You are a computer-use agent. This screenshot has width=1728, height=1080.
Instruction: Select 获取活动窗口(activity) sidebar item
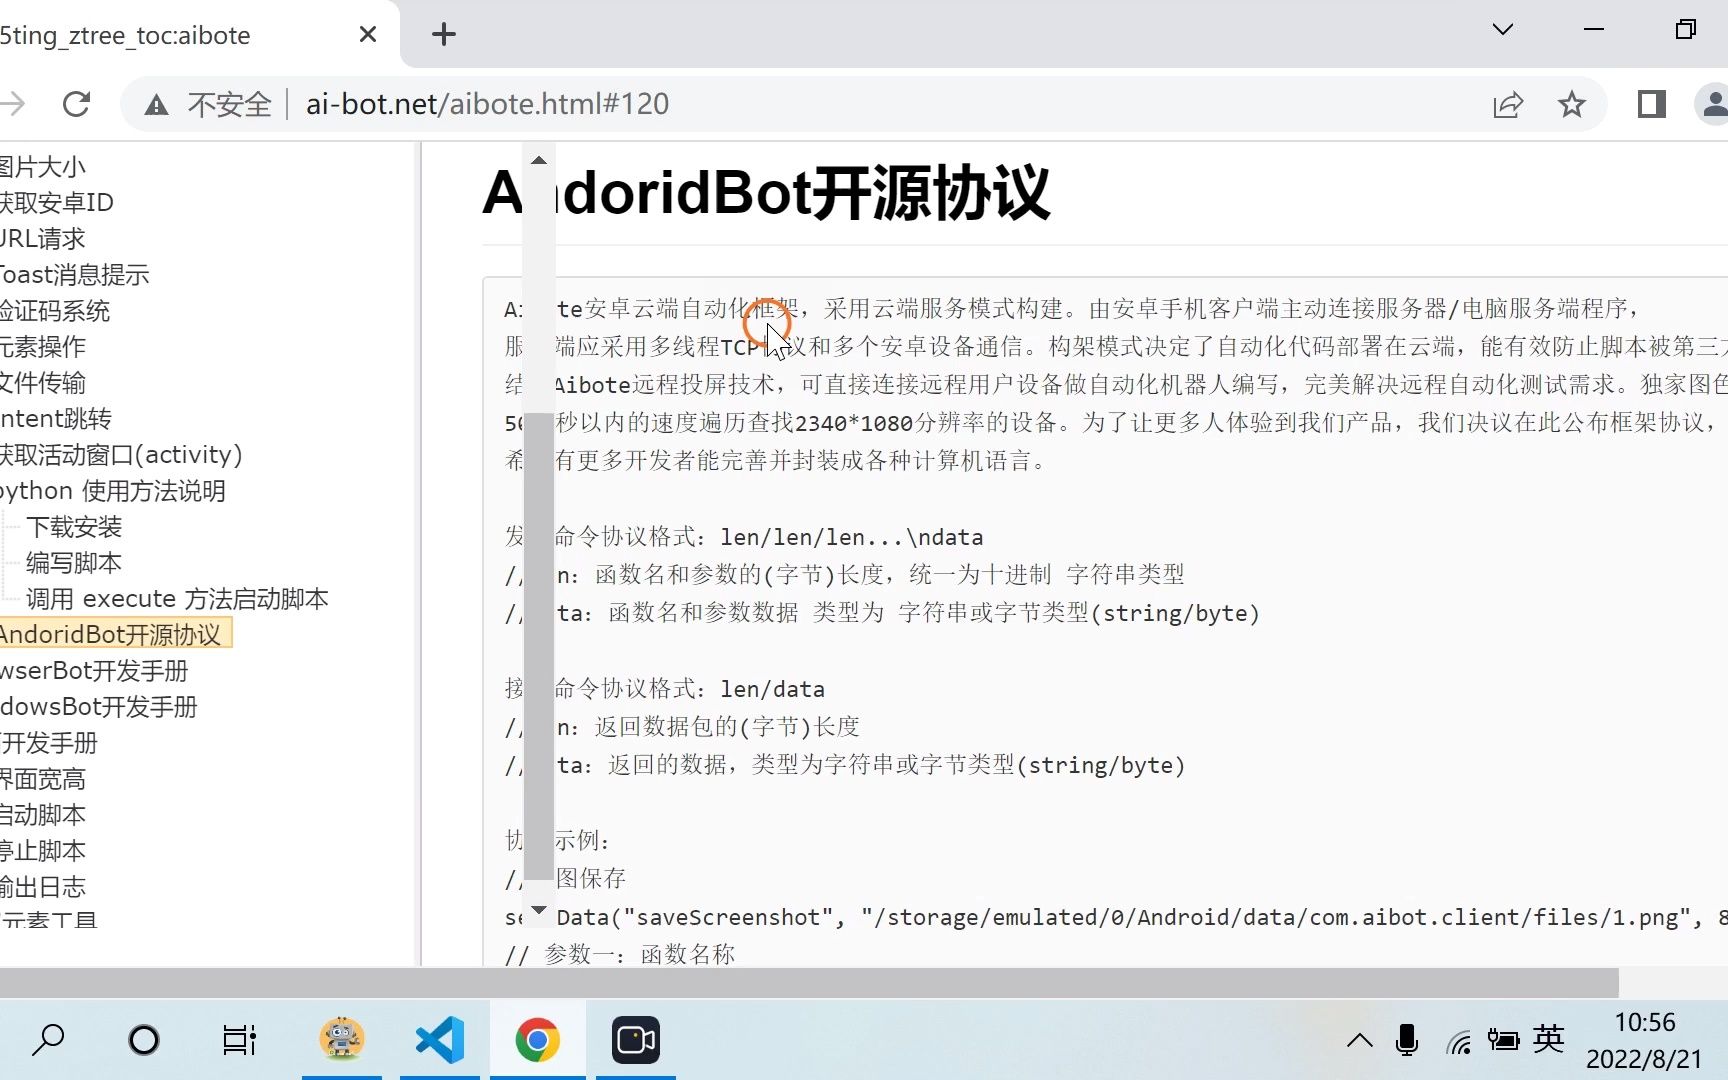click(121, 455)
